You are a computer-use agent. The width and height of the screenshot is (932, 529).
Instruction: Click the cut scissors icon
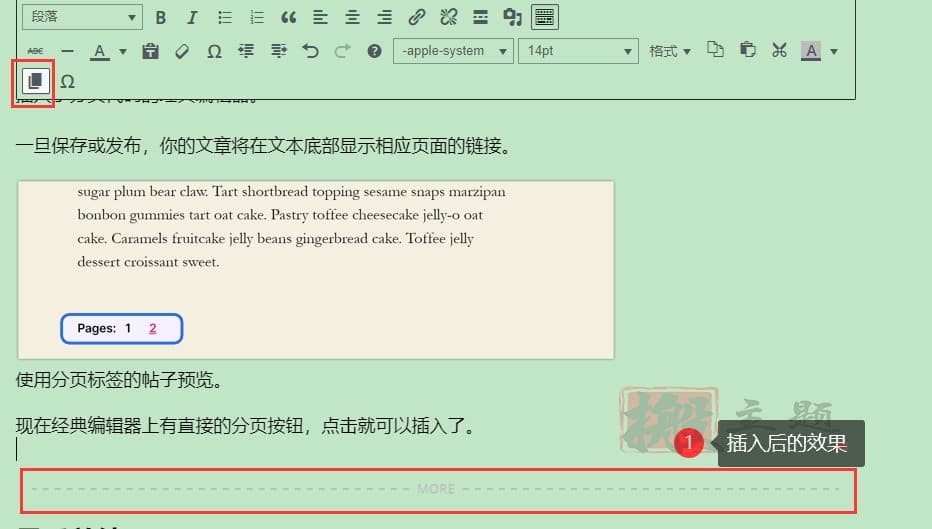[779, 50]
